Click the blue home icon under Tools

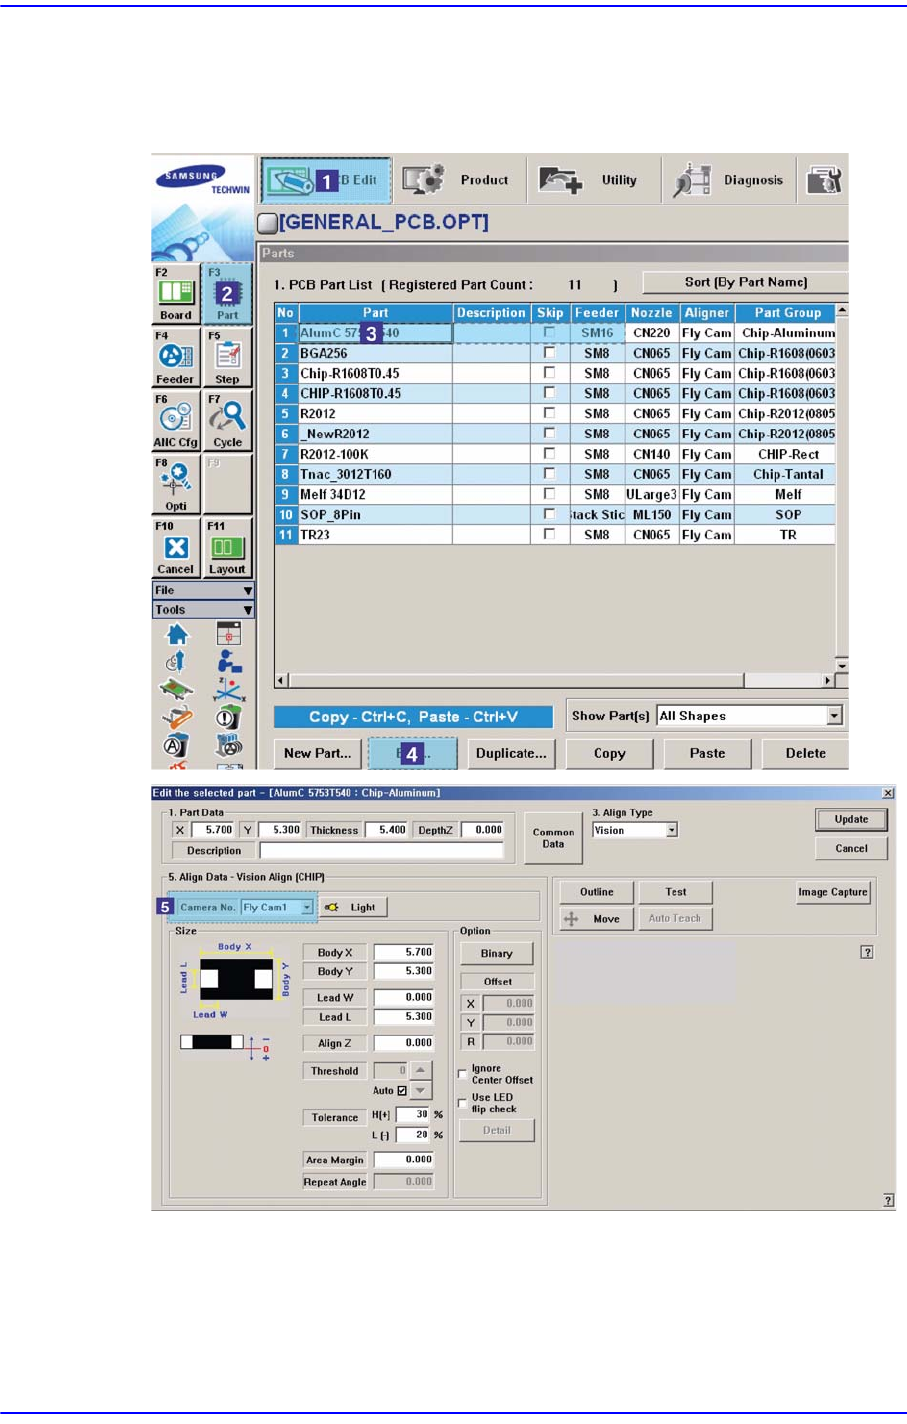(x=177, y=634)
